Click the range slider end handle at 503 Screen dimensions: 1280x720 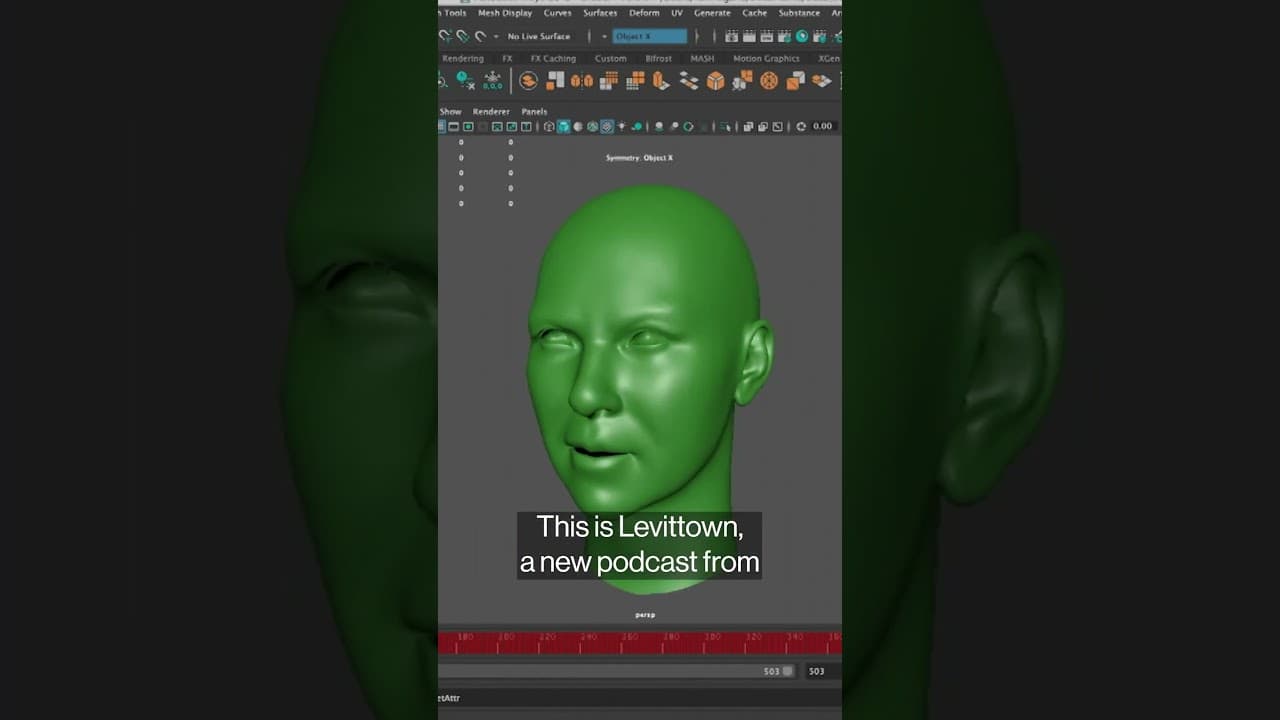click(788, 671)
